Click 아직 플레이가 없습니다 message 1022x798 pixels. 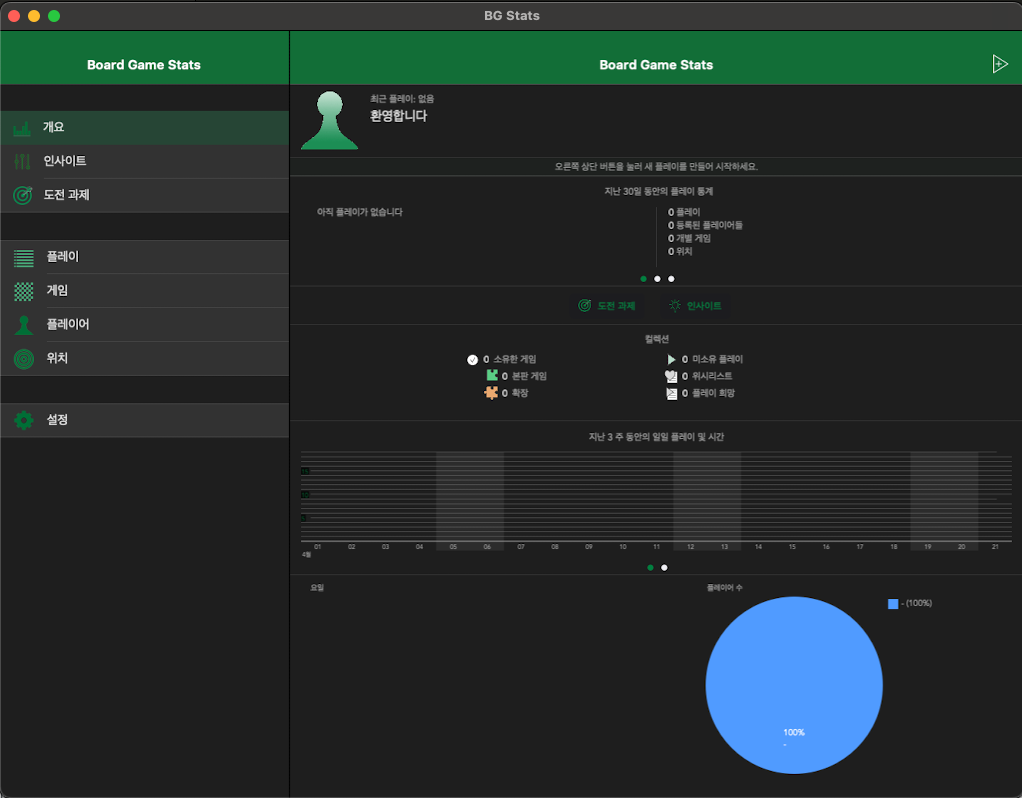pos(359,212)
